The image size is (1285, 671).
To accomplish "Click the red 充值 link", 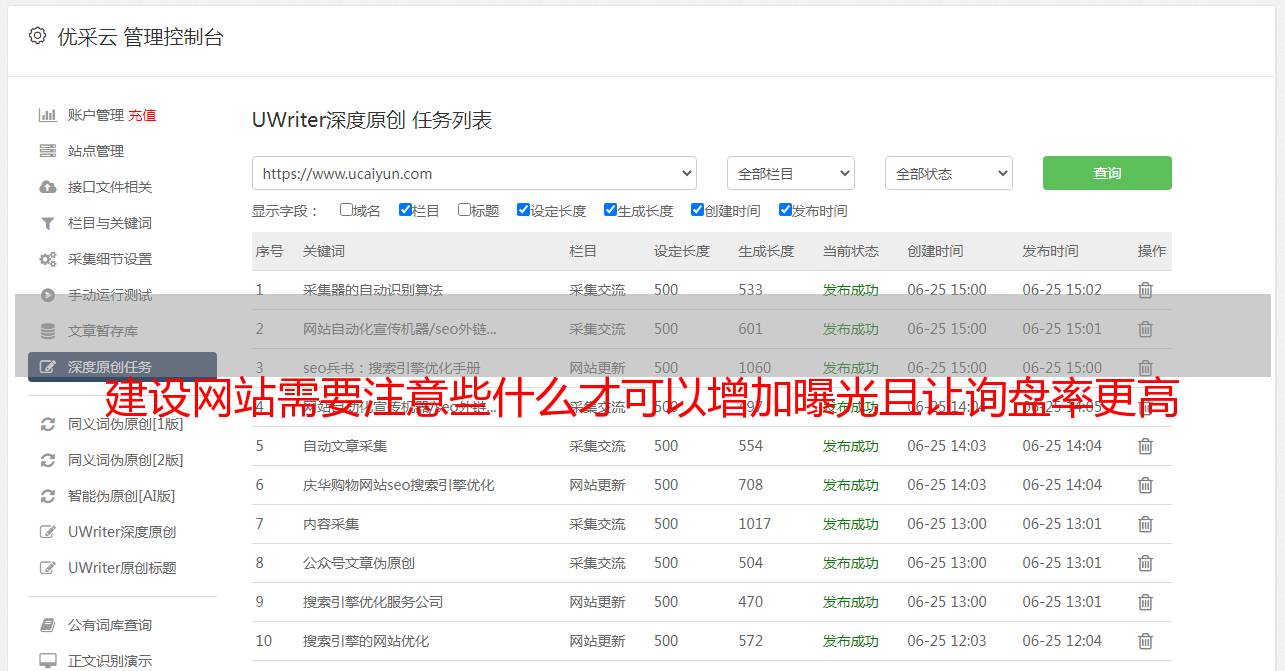I will 142,115.
